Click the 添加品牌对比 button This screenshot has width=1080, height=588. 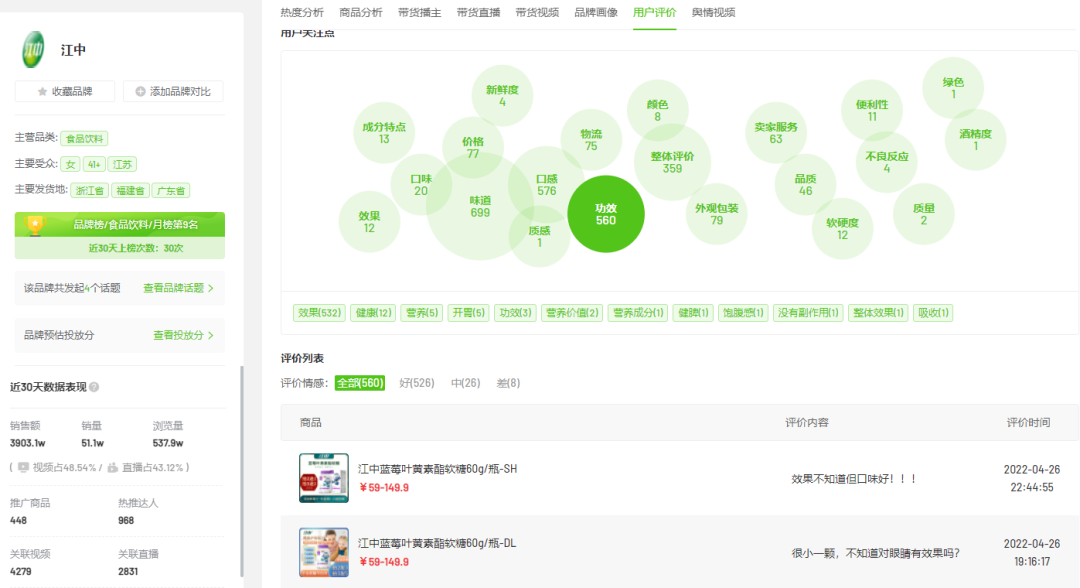tap(173, 92)
